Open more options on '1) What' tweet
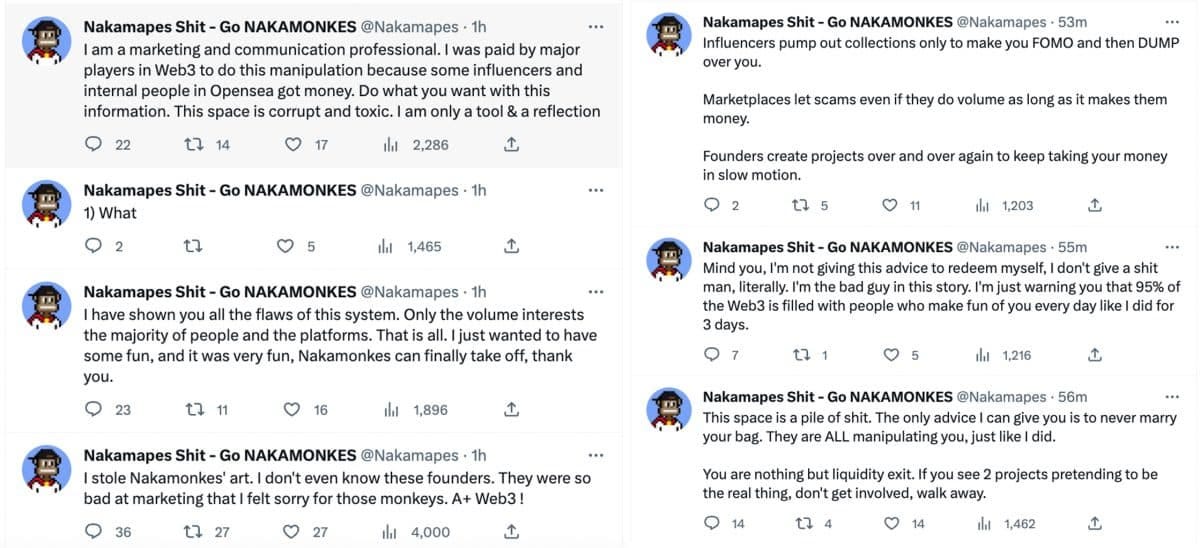This screenshot has width=1200, height=548. [596, 190]
